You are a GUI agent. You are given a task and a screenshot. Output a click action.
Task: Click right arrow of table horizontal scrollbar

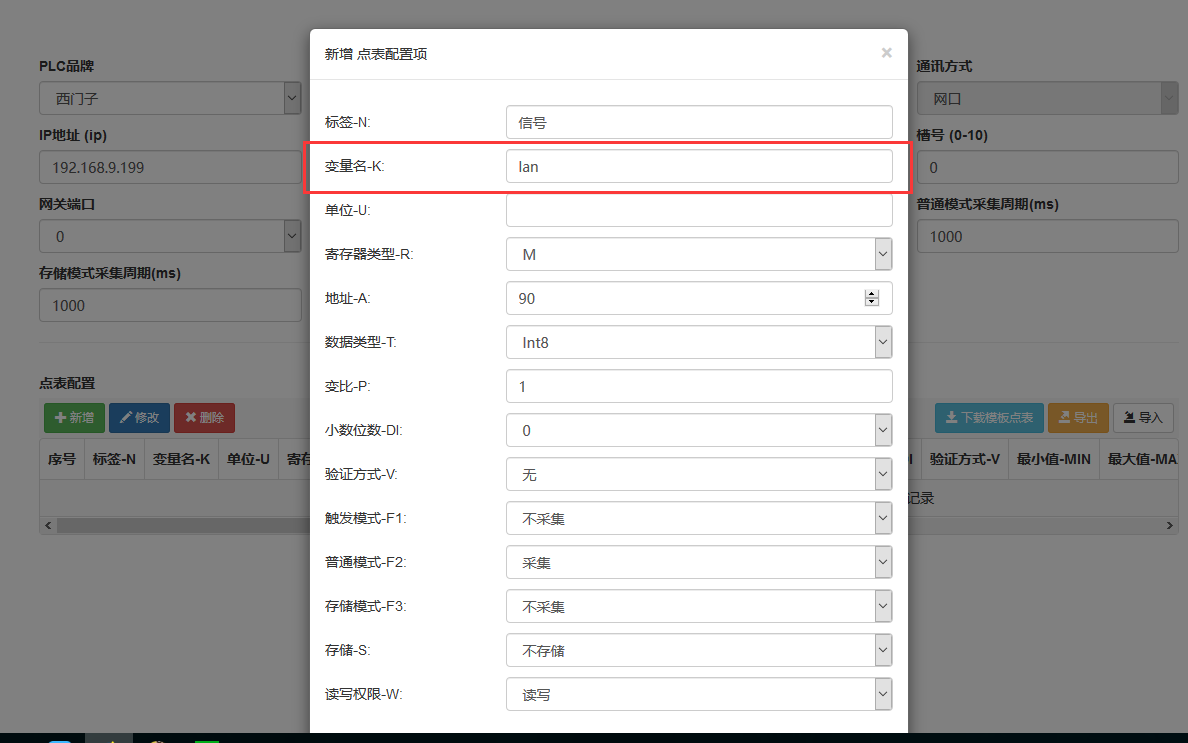pos(1170,525)
